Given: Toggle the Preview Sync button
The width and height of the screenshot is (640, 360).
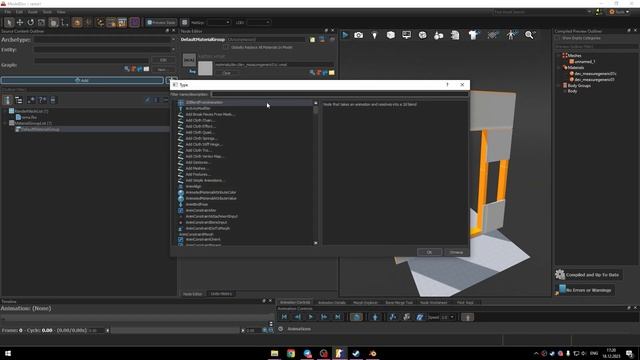Looking at the screenshot, I should pyautogui.click(x=161, y=22).
